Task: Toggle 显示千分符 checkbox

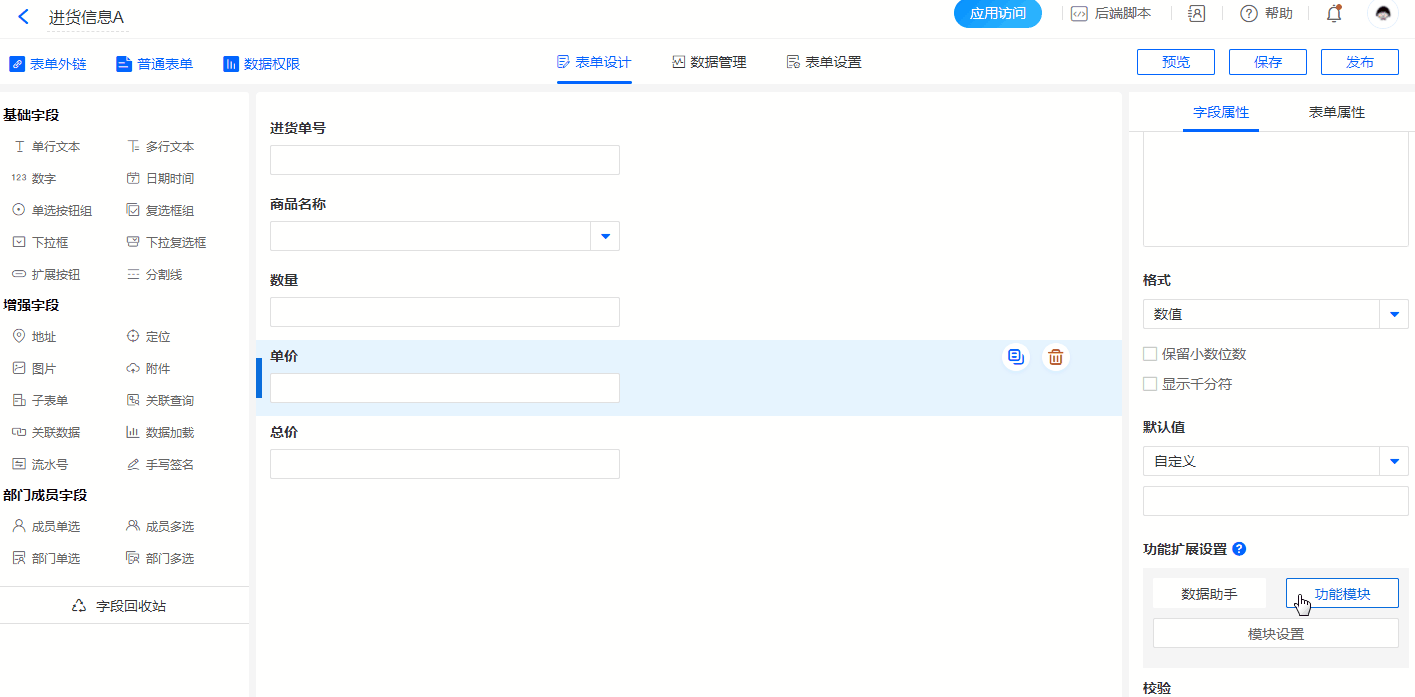Action: pyautogui.click(x=1150, y=384)
